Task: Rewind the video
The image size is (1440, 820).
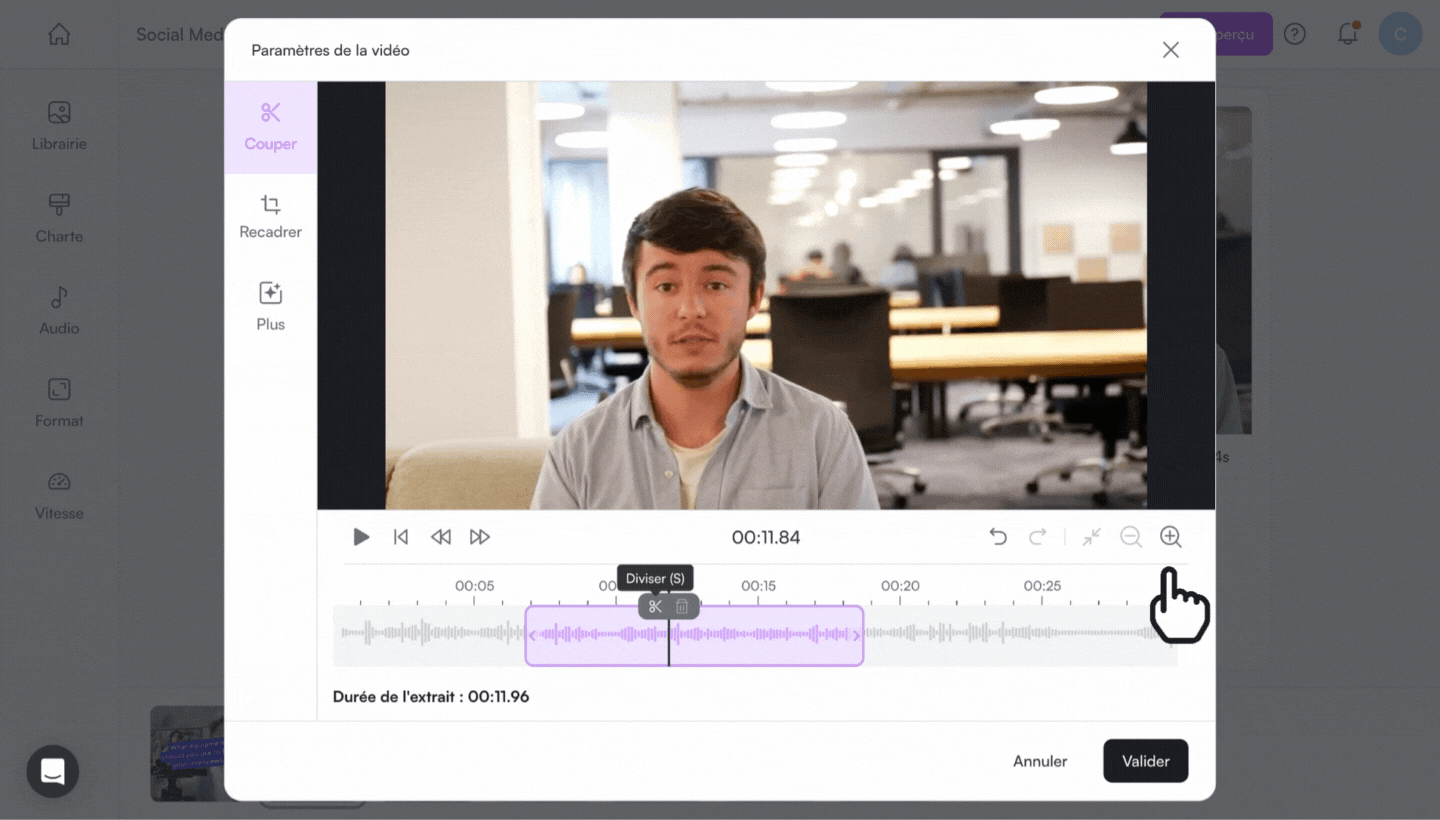Action: pyautogui.click(x=440, y=537)
